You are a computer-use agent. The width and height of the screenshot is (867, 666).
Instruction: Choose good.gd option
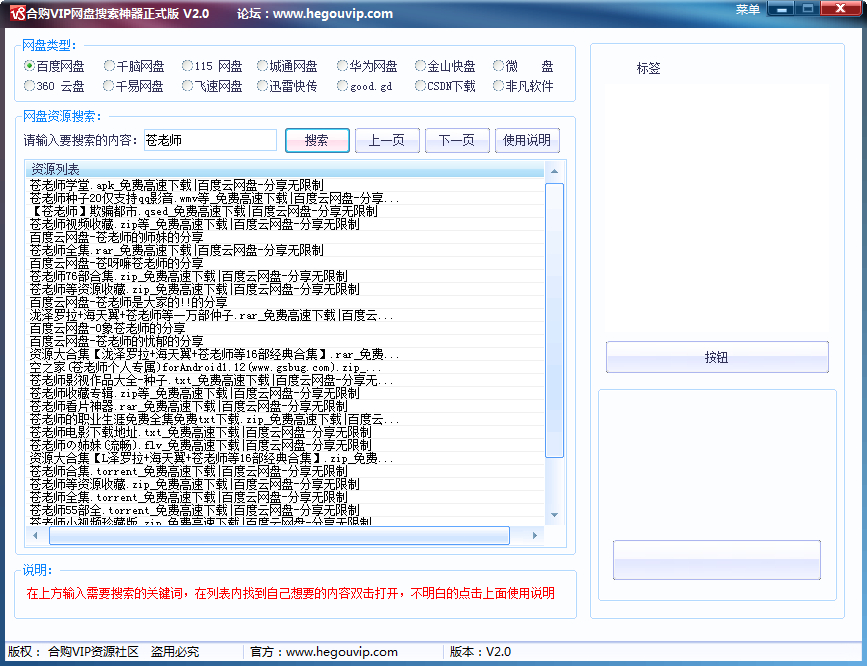[365, 86]
